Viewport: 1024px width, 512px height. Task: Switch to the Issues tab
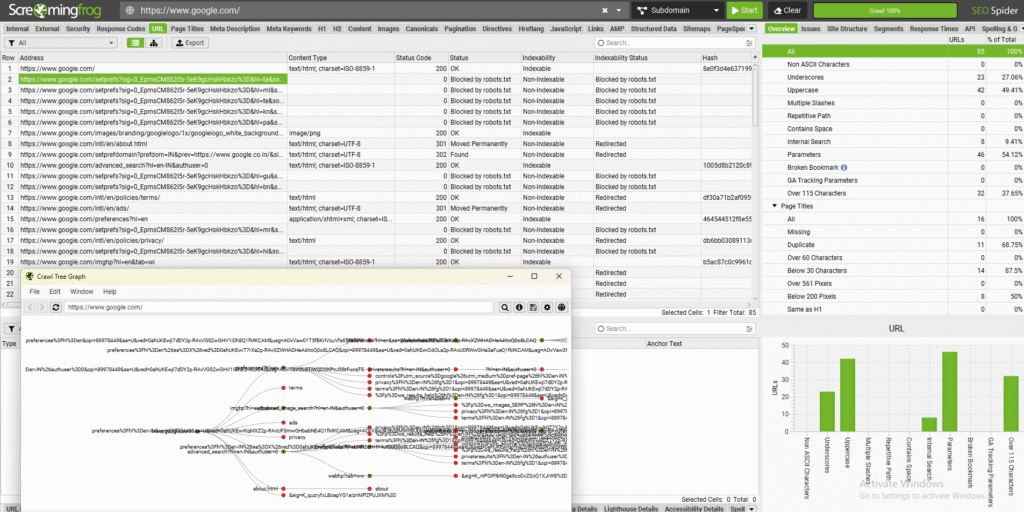810,29
